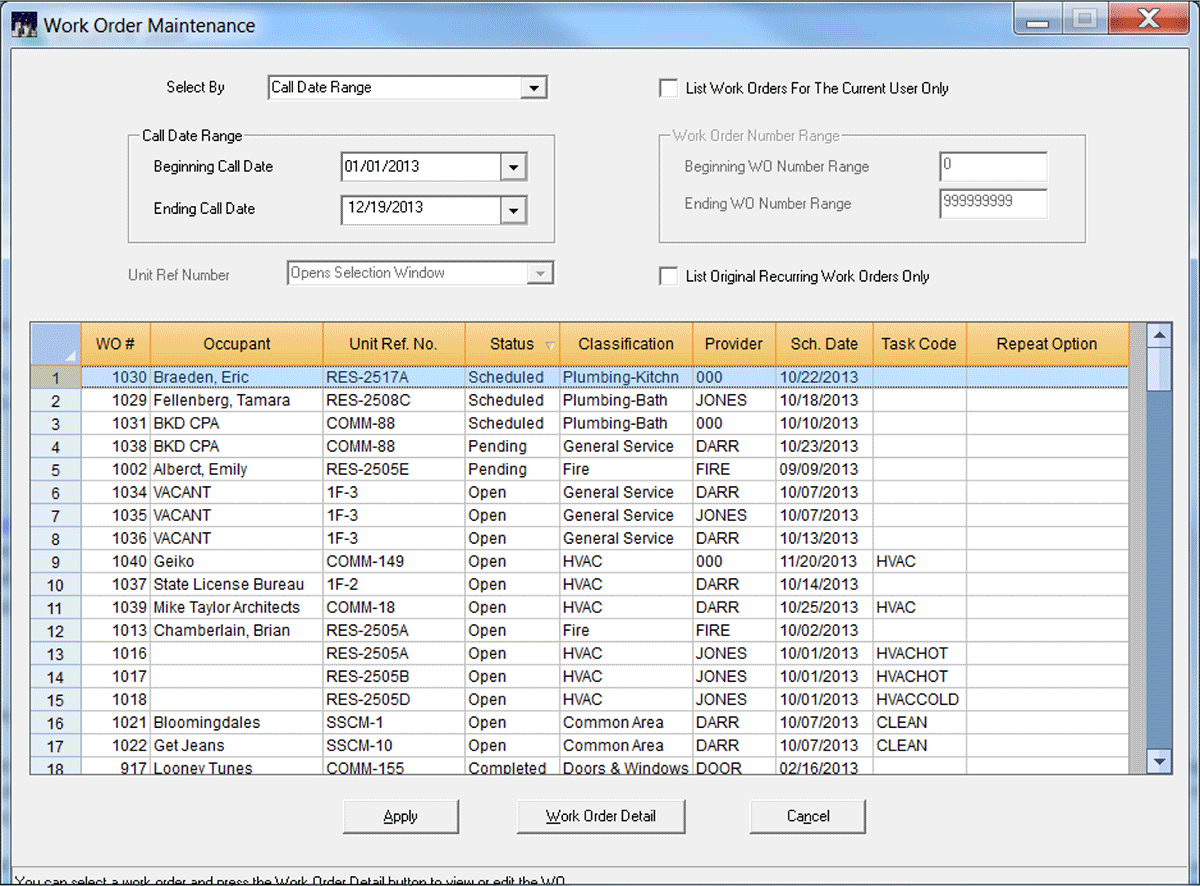Select row header 9 in the grid
Viewport: 1200px width, 886px height.
56,562
